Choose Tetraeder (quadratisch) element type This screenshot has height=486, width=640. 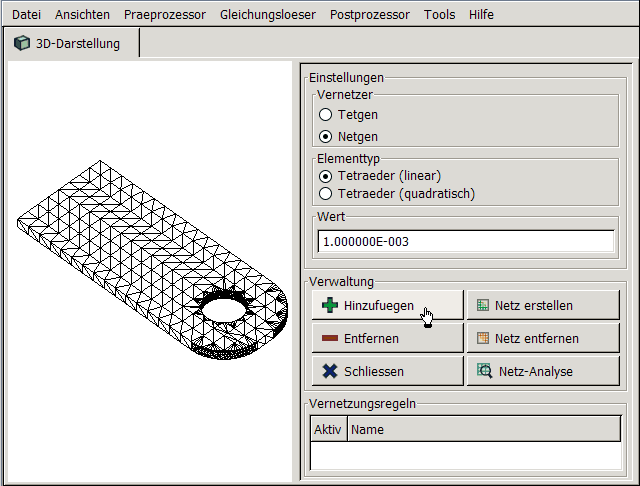coord(326,193)
